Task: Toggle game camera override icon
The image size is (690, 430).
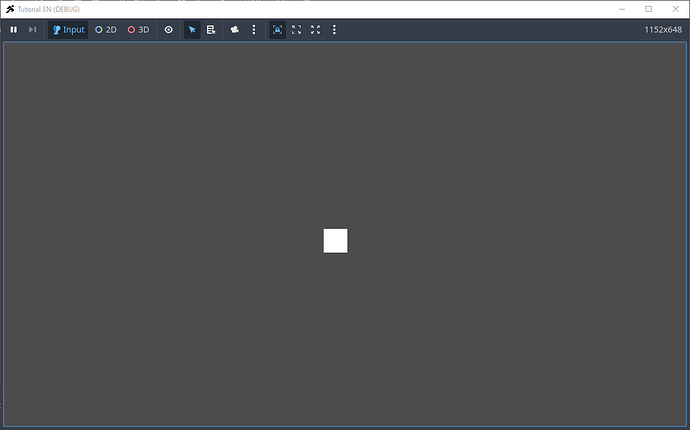Action: point(234,30)
